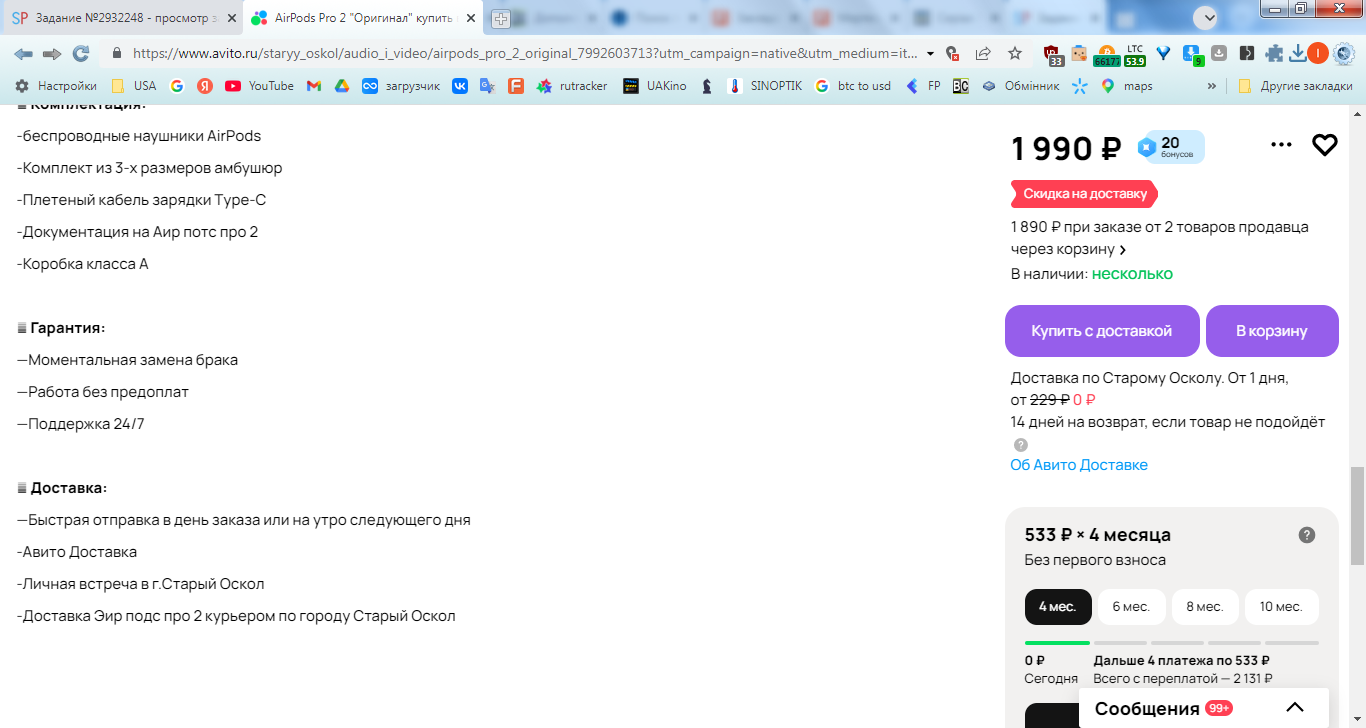This screenshot has height=728, width=1366.
Task: Show hidden bookmarks with the double chevron
Action: [x=1212, y=86]
